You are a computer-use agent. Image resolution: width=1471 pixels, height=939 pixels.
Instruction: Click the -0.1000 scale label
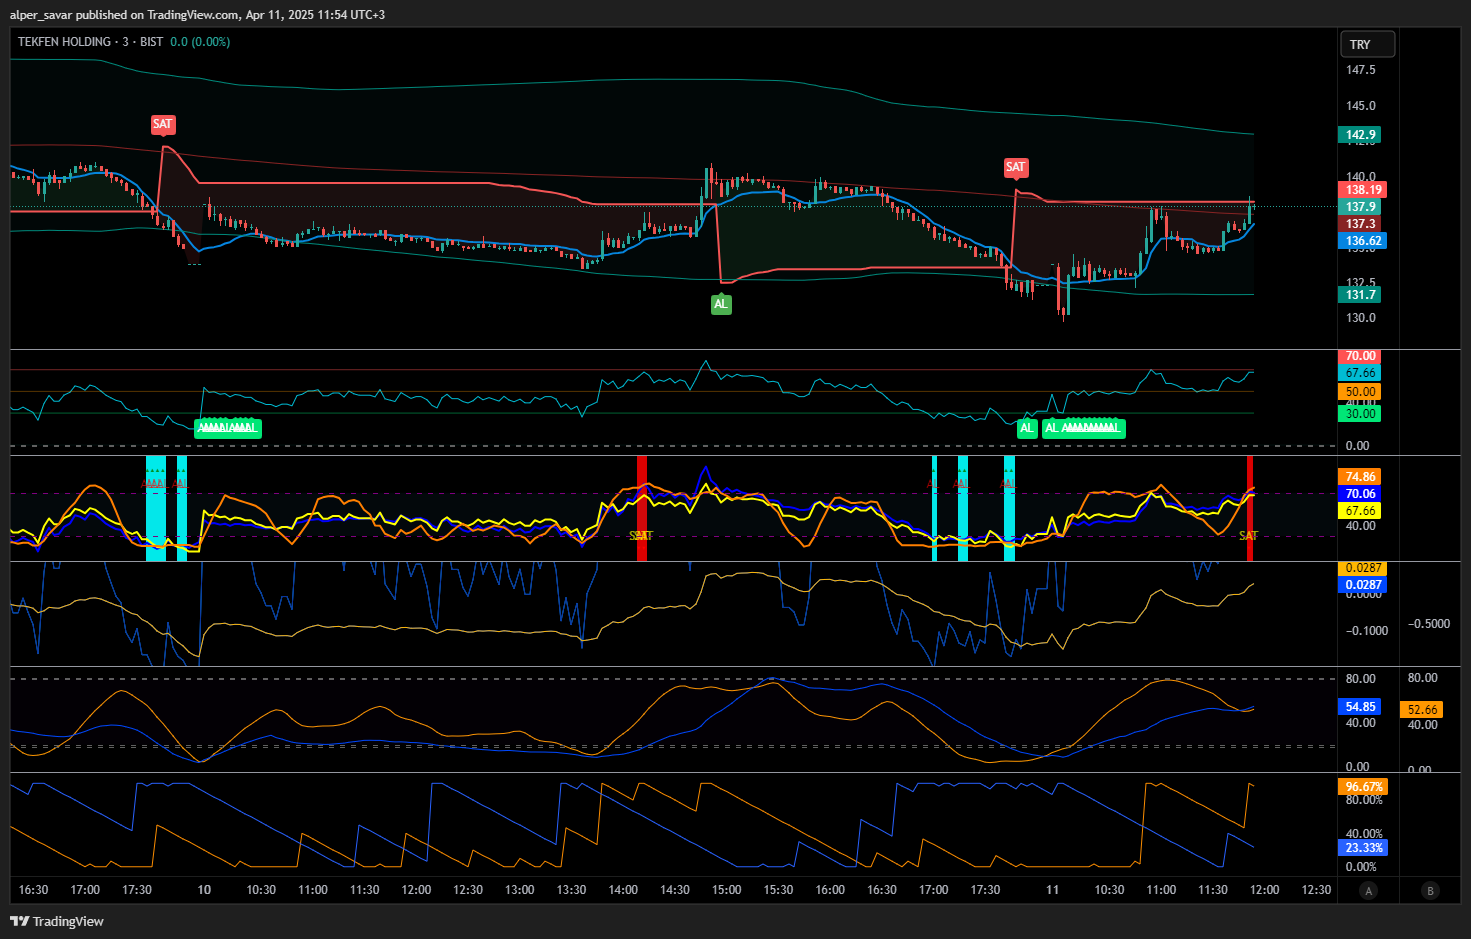(x=1367, y=631)
